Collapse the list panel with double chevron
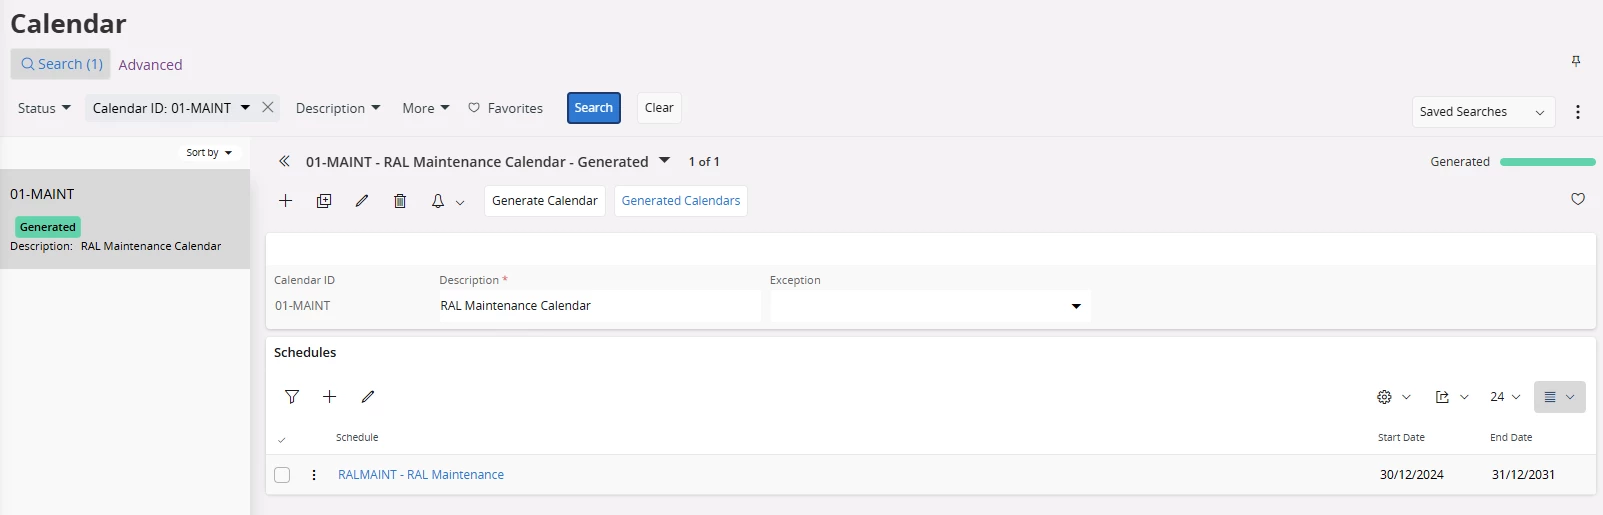This screenshot has width=1603, height=515. 284,161
